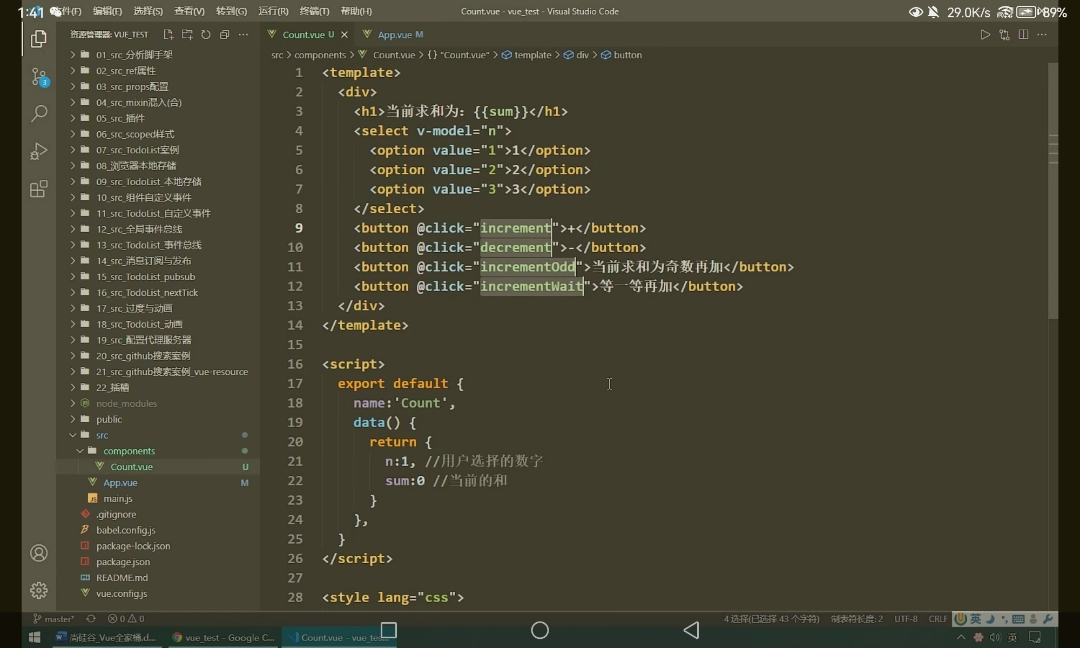The height and width of the screenshot is (648, 1080).
Task: Create a new folder in explorer
Action: (187, 34)
